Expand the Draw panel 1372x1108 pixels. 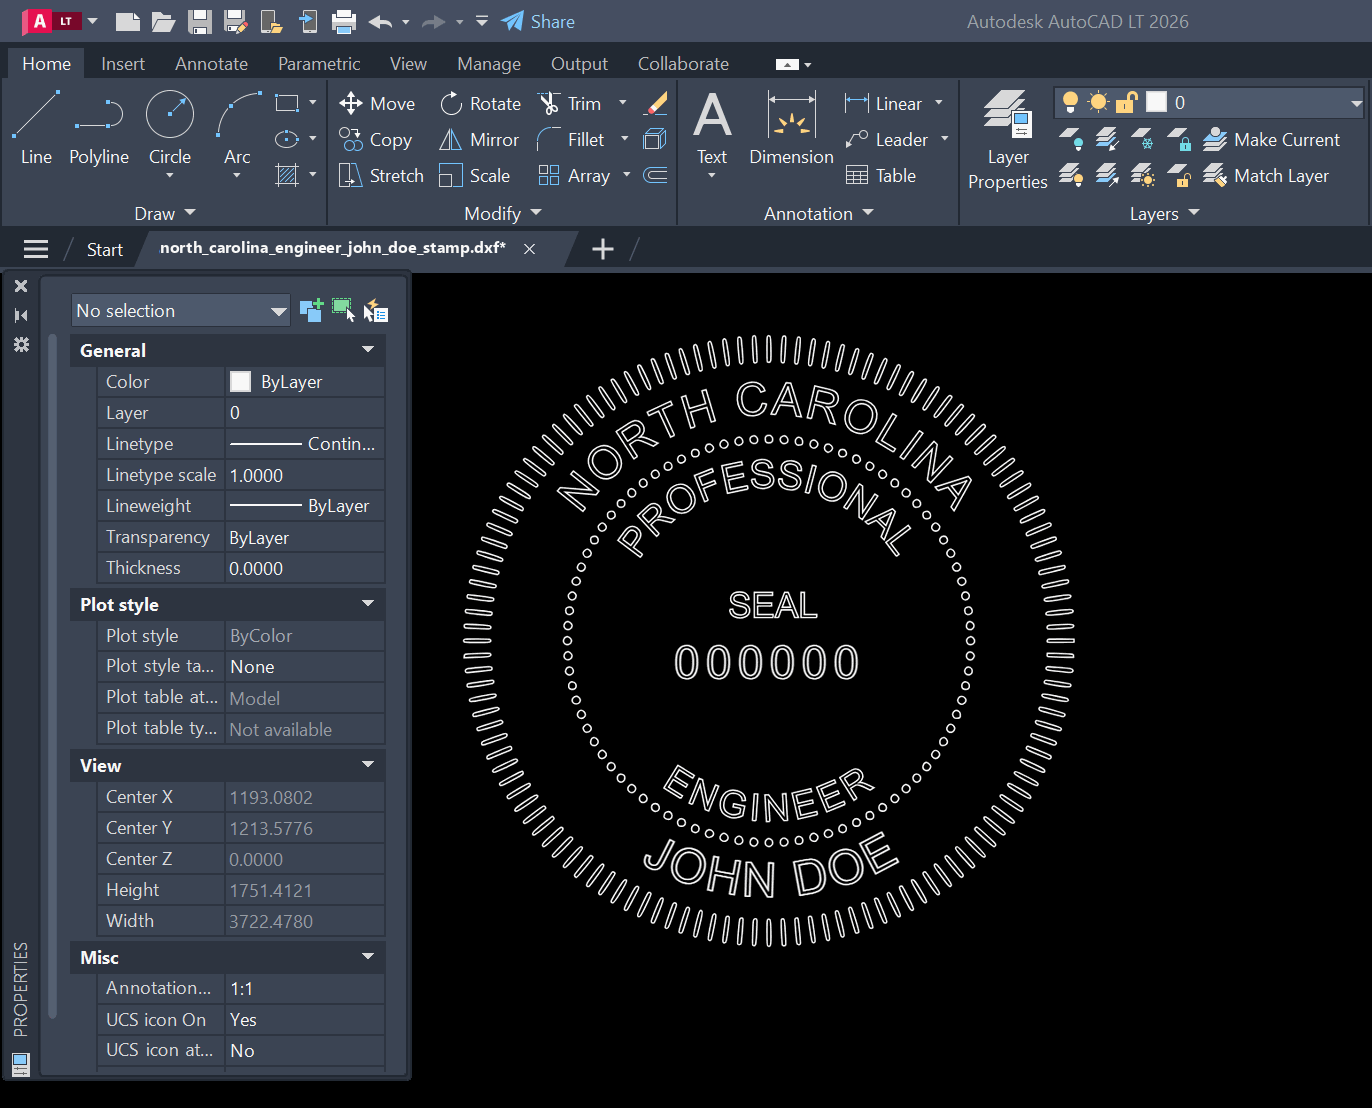(x=165, y=213)
